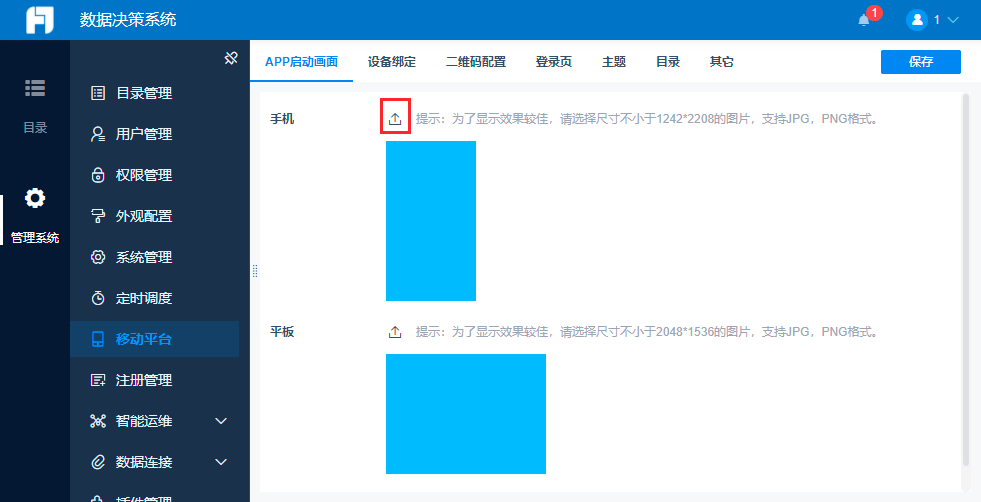Click the 定时调度 clock icon
The width and height of the screenshot is (981, 502).
click(98, 299)
